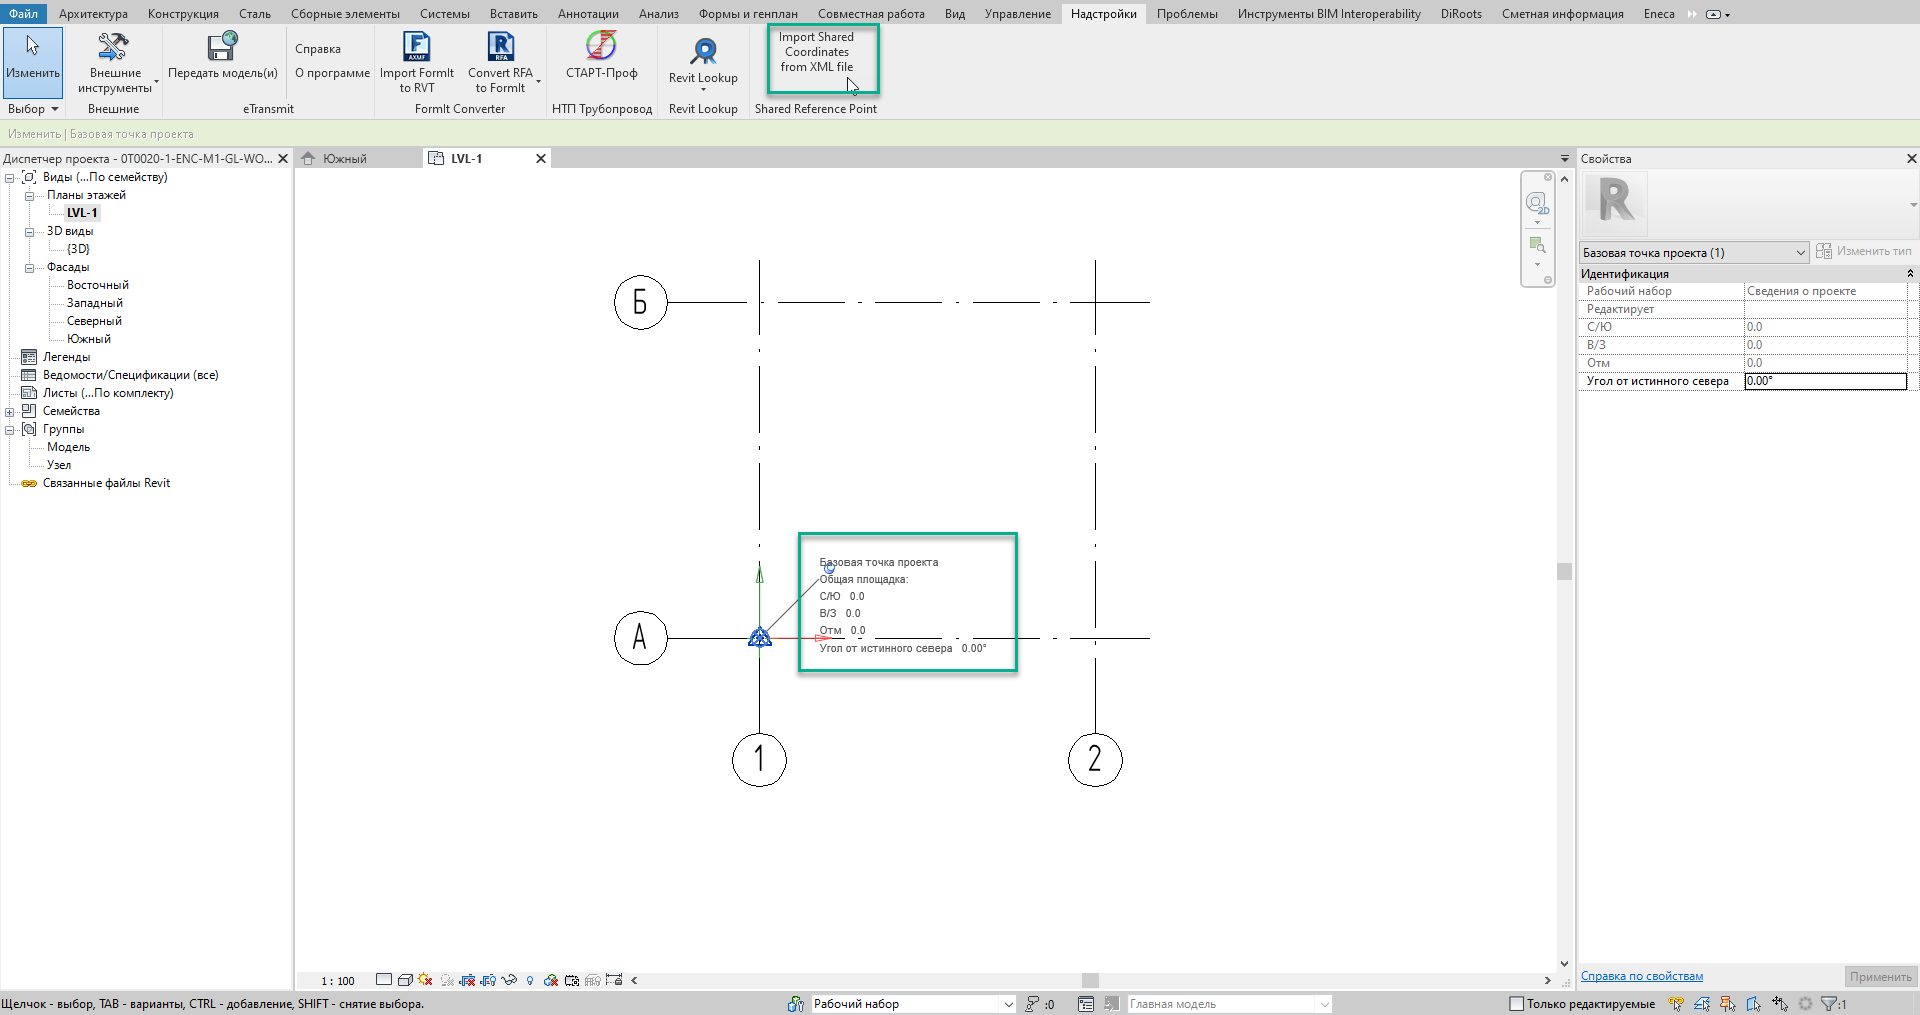Open Внешние инструменты (External Tools) icon
1920x1015 pixels.
[x=113, y=47]
